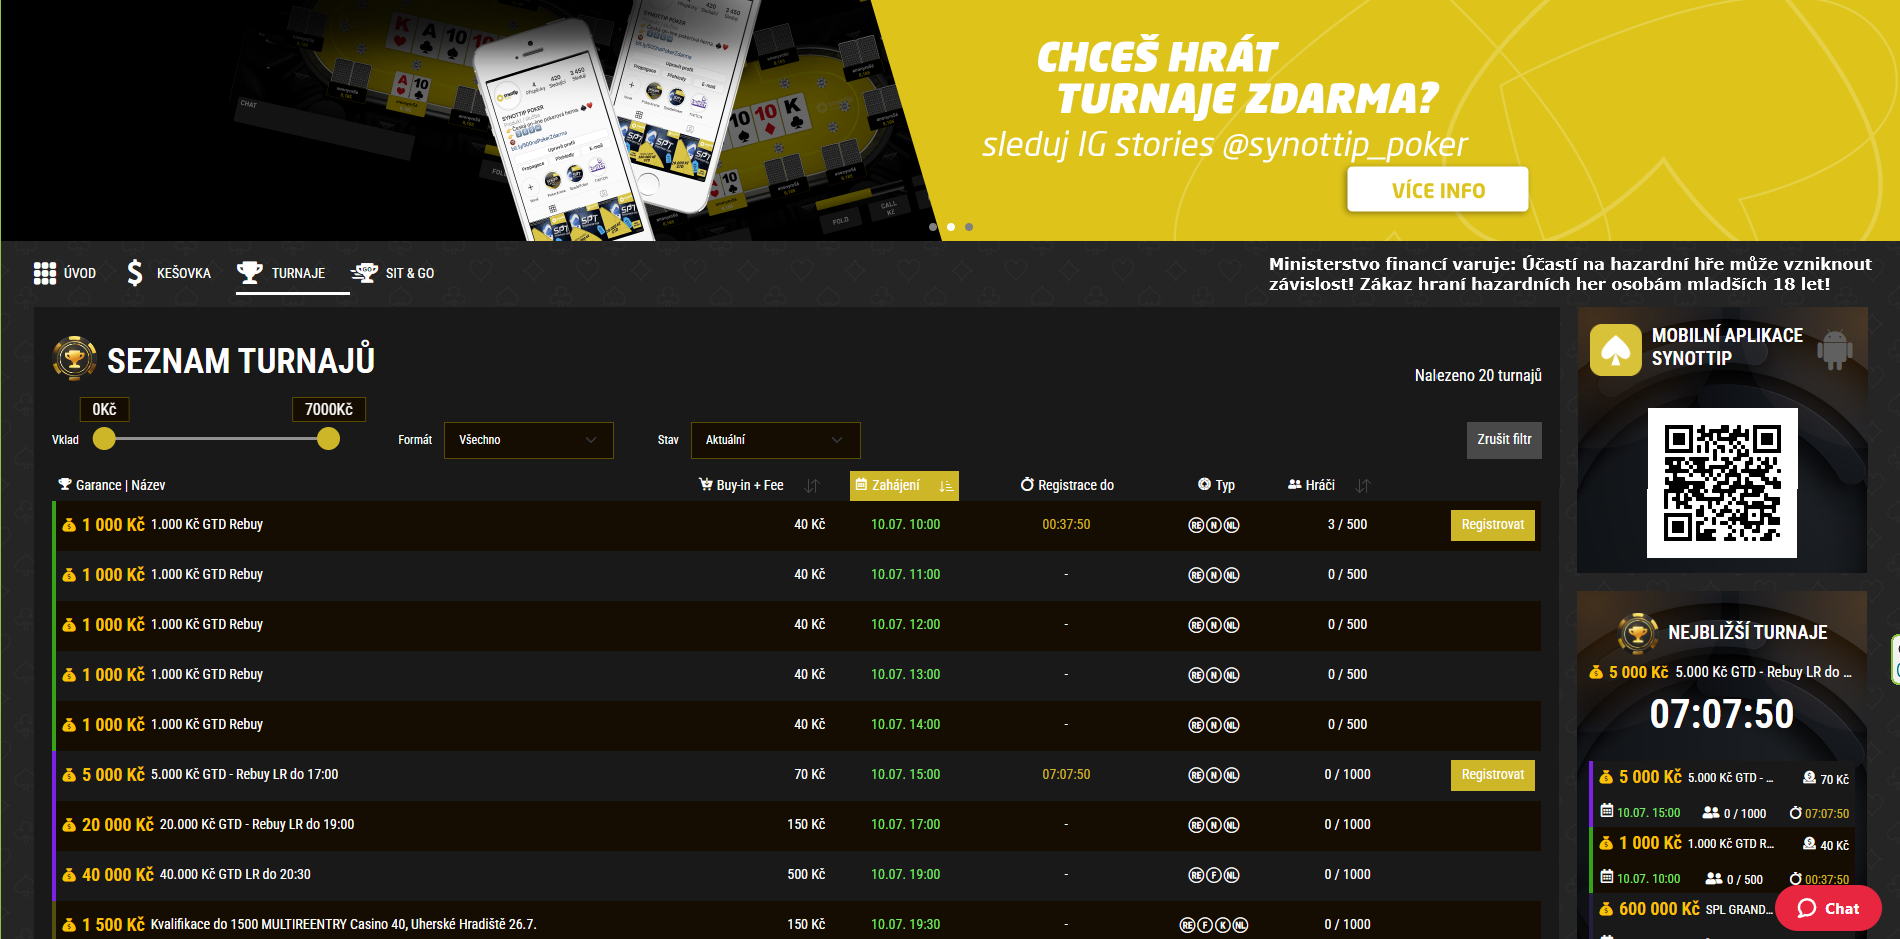This screenshot has width=1900, height=939.
Task: Sort by Buy-in + Fee arrows icon
Action: pyautogui.click(x=812, y=486)
